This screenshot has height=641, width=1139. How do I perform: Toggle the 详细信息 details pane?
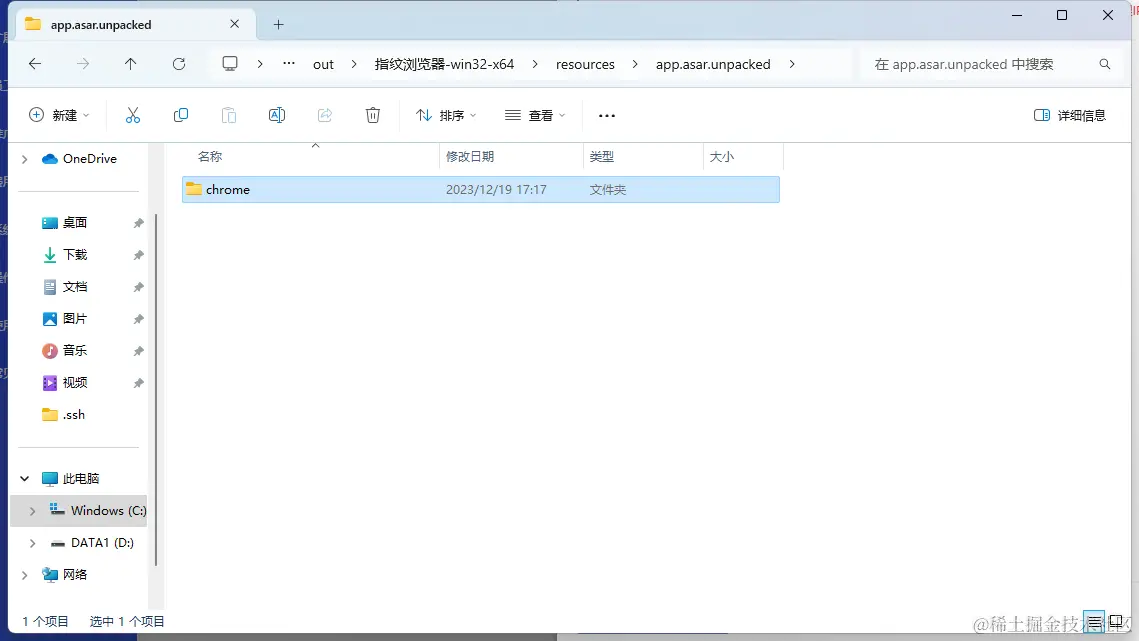pyautogui.click(x=1069, y=115)
